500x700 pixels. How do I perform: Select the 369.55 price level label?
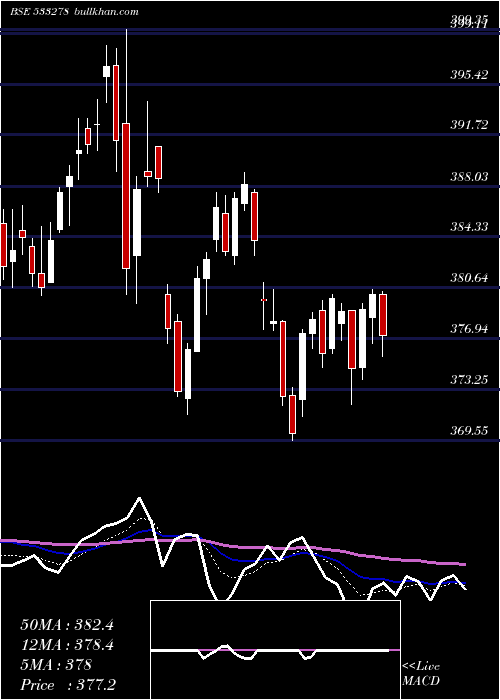click(469, 431)
